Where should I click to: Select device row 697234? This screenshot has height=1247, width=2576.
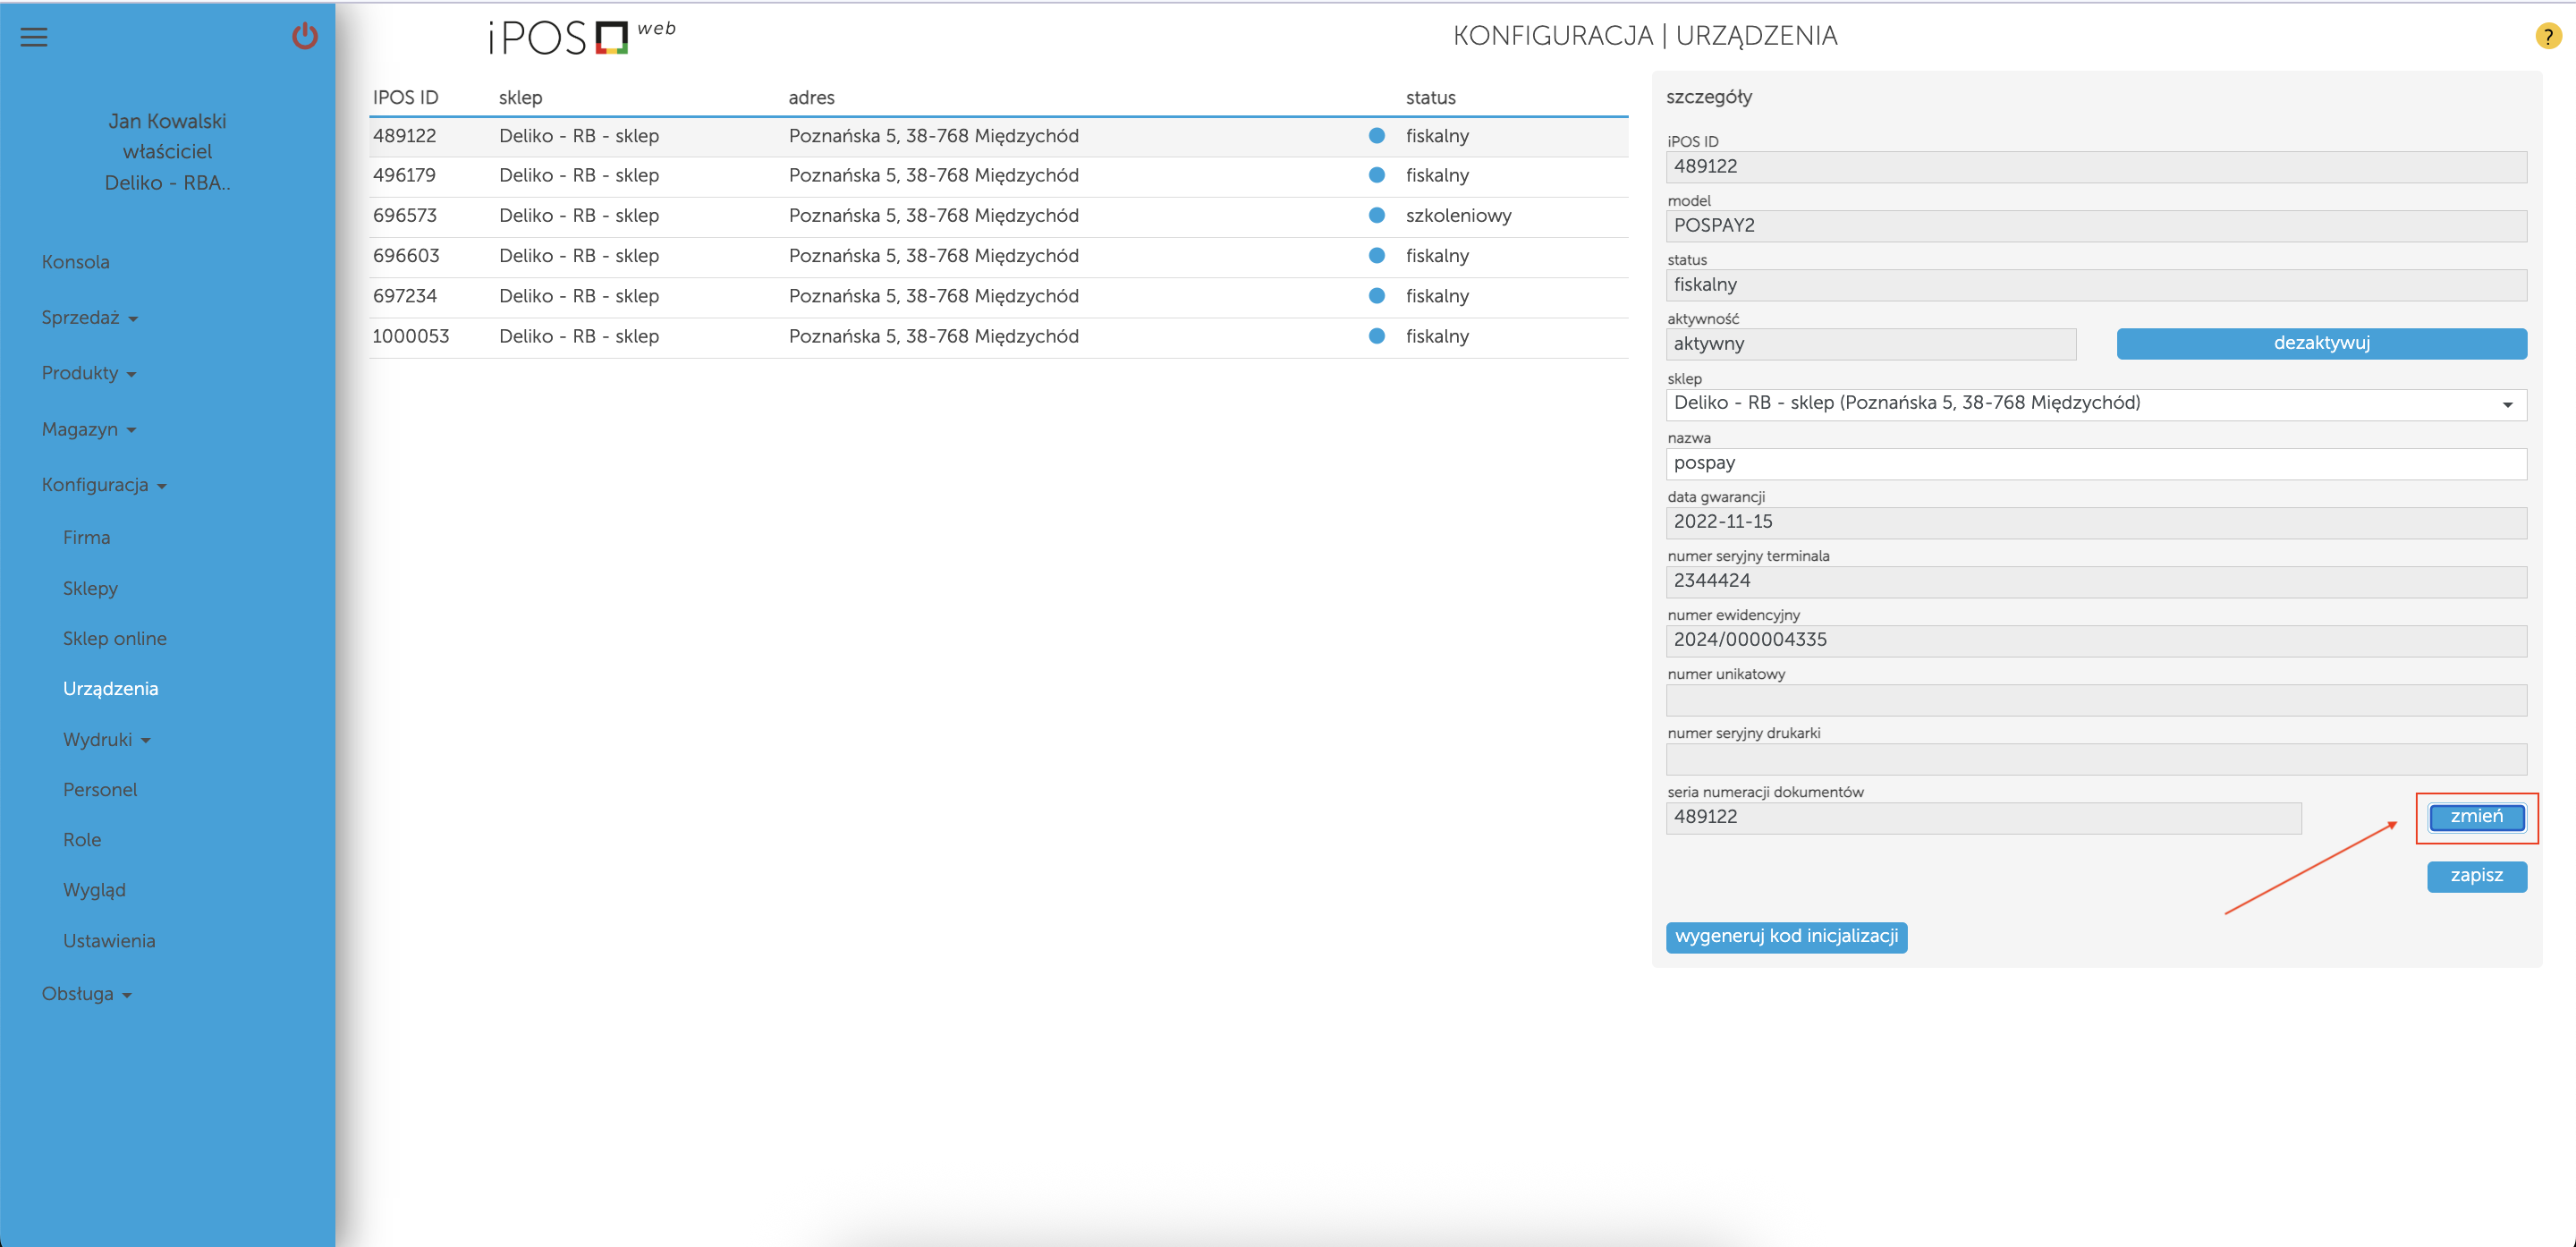coord(998,297)
